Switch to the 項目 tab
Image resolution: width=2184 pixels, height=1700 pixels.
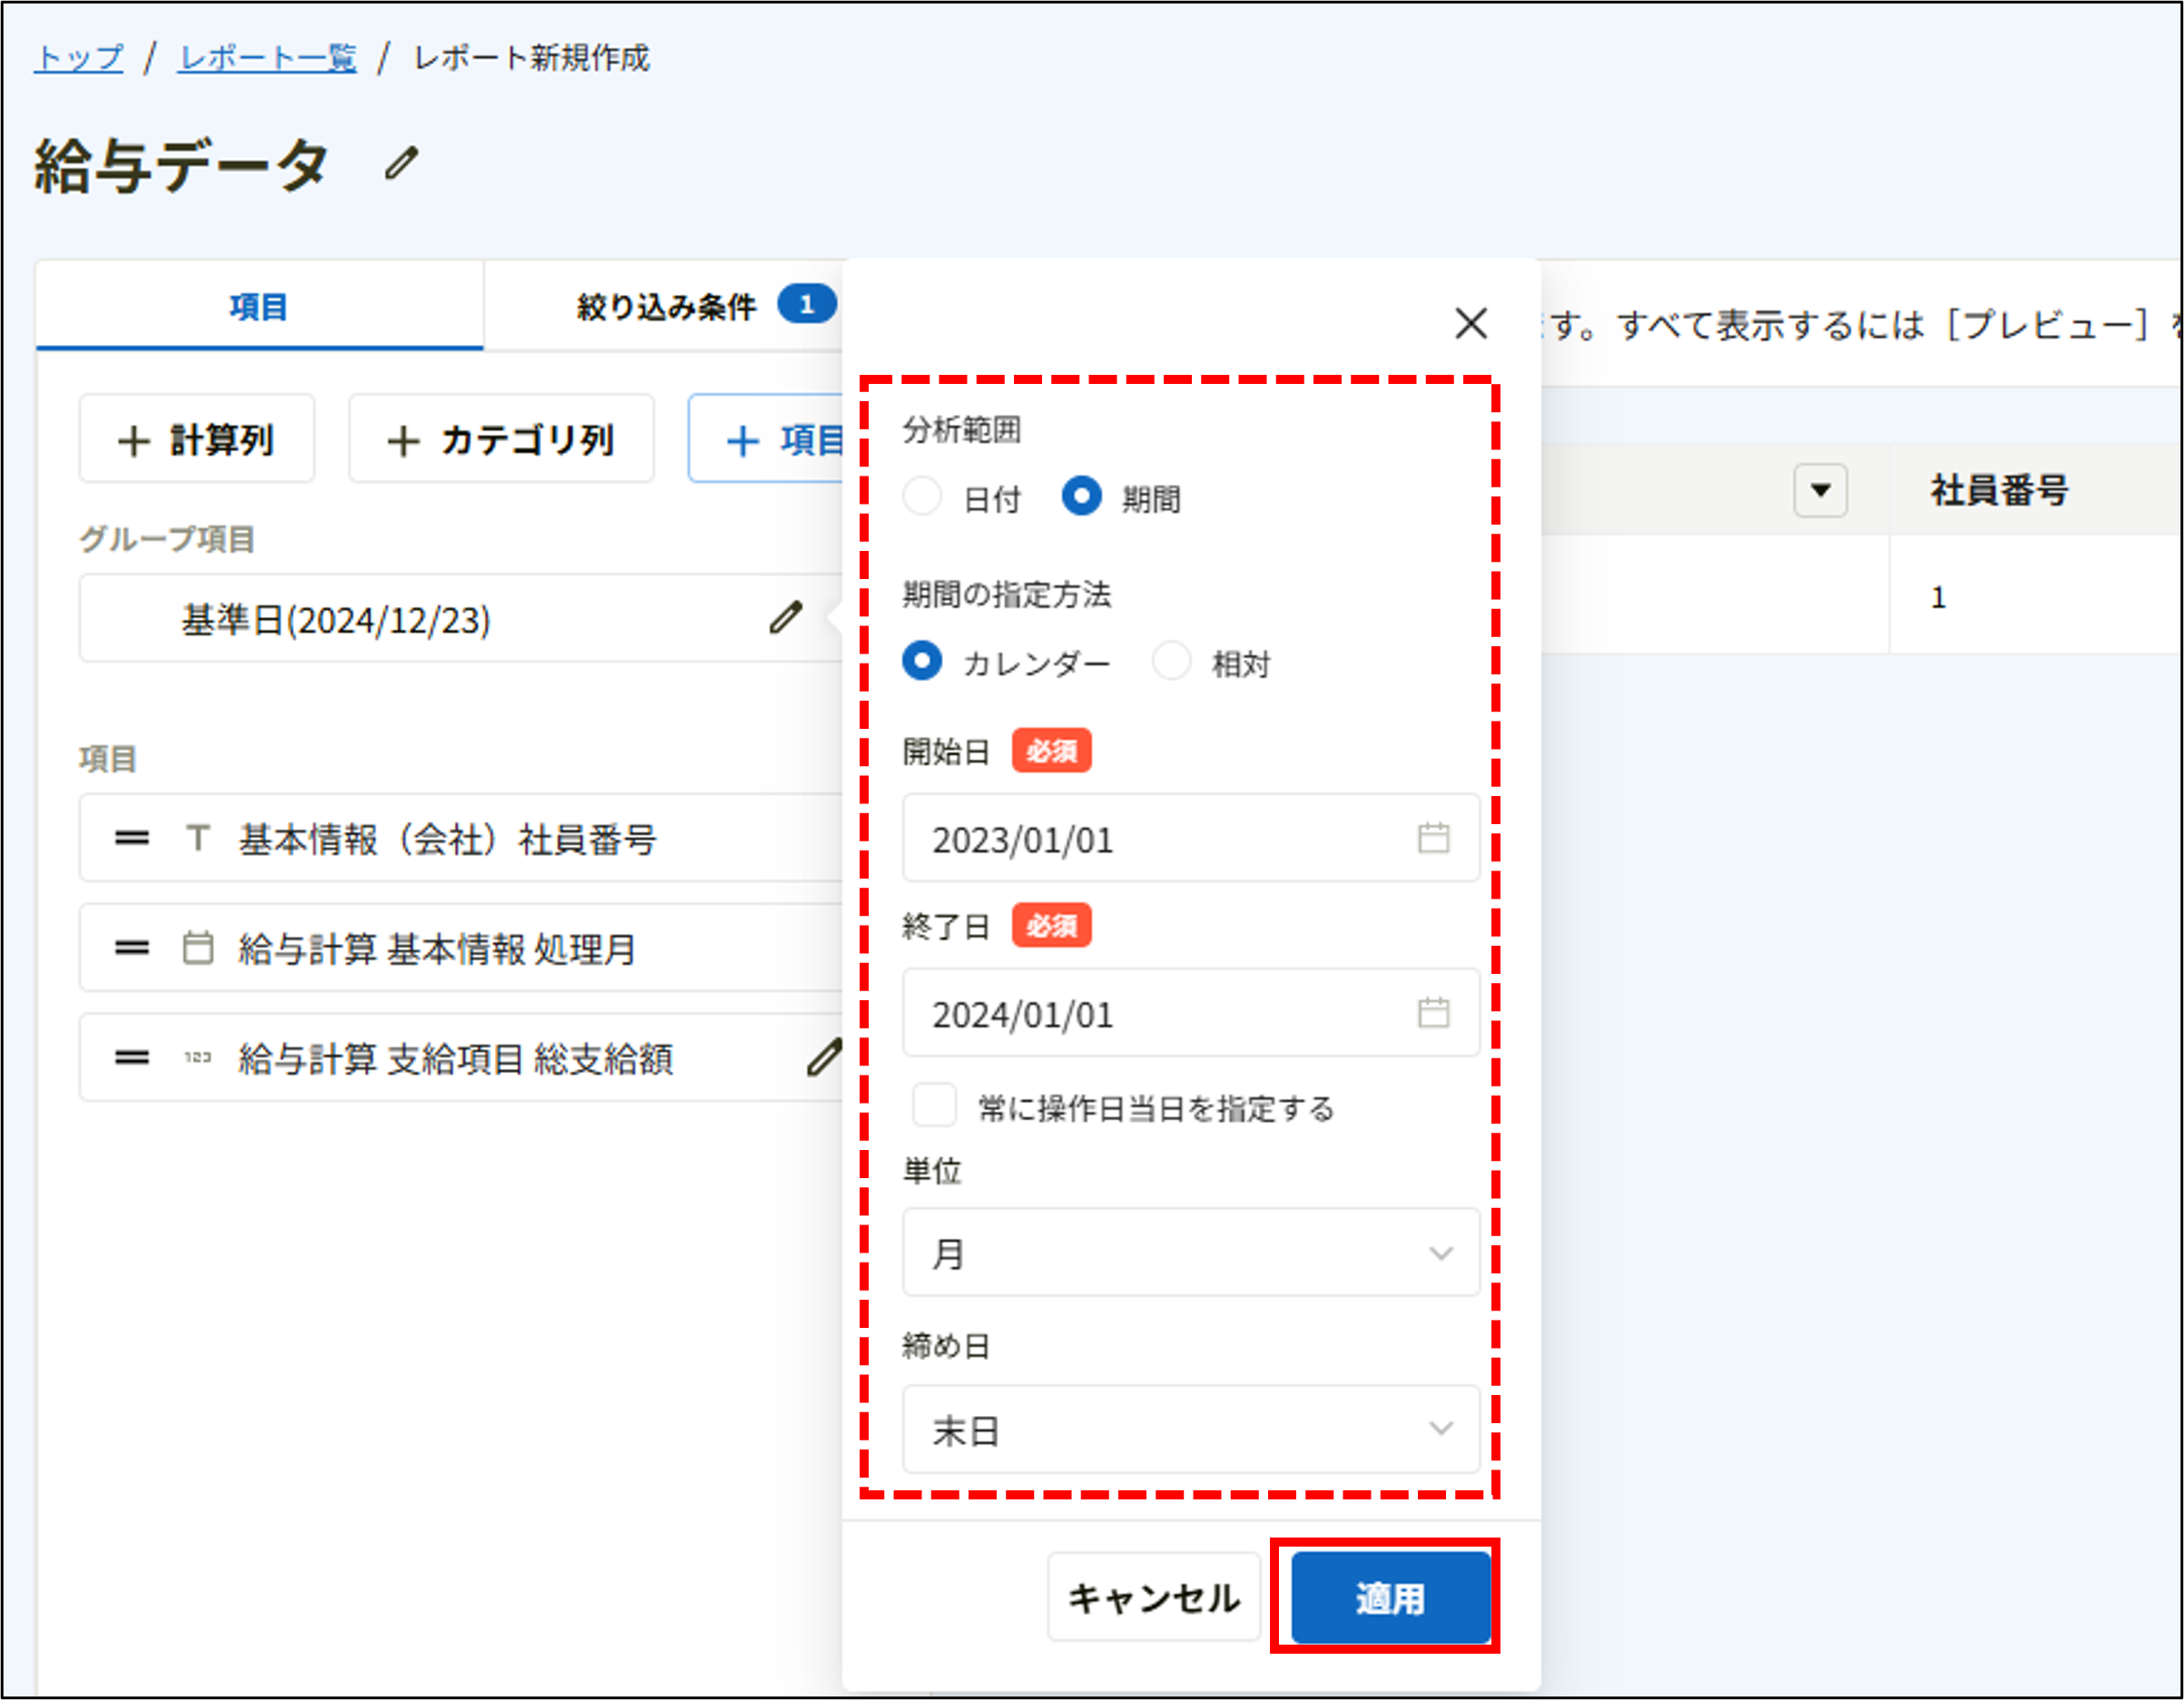pos(257,306)
